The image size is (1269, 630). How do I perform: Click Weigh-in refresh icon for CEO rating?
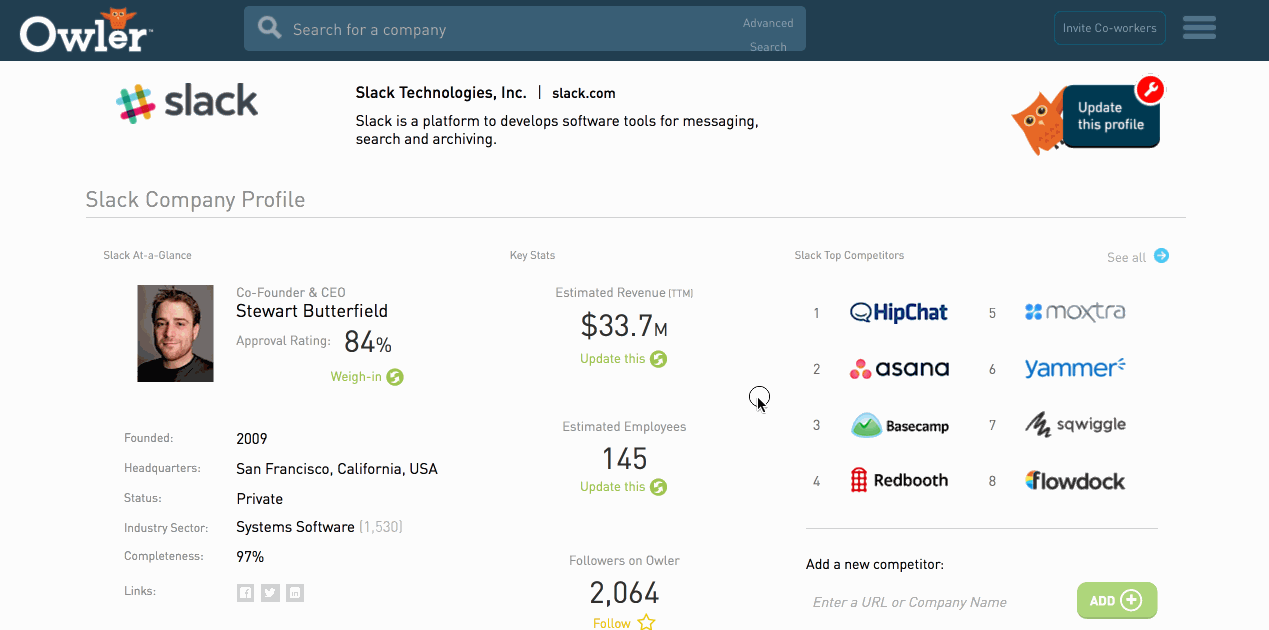[x=395, y=377]
